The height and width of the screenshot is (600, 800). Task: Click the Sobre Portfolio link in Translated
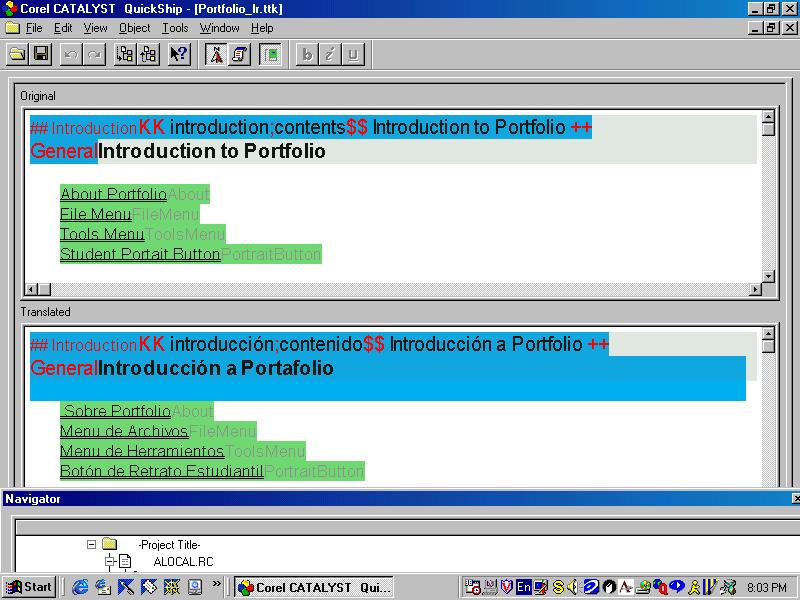tap(116, 411)
